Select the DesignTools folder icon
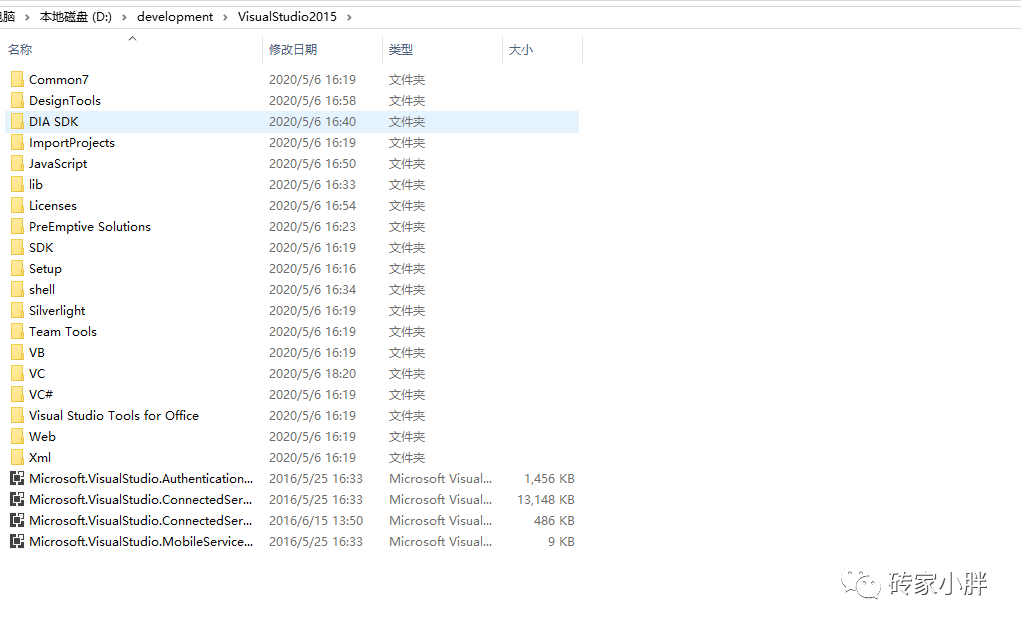The image size is (1021, 629). click(17, 100)
